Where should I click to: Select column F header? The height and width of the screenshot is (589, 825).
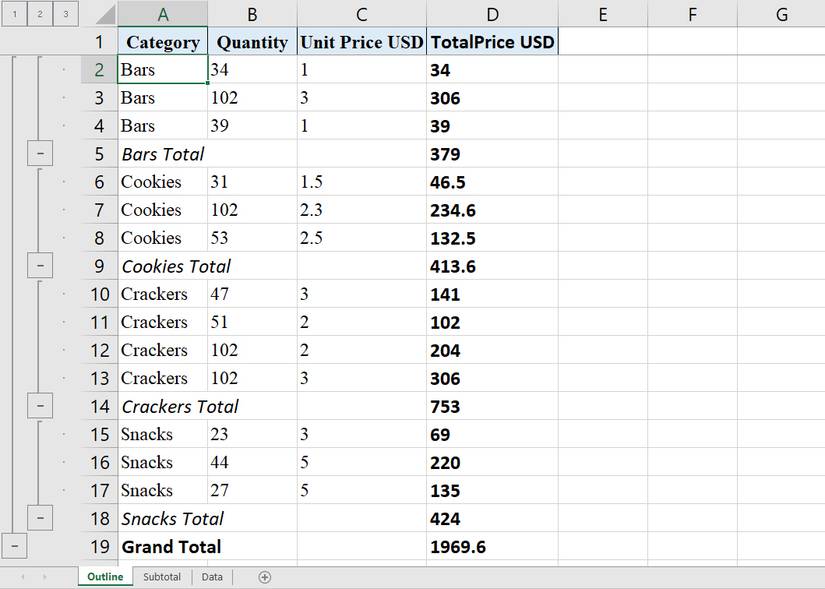click(x=692, y=14)
